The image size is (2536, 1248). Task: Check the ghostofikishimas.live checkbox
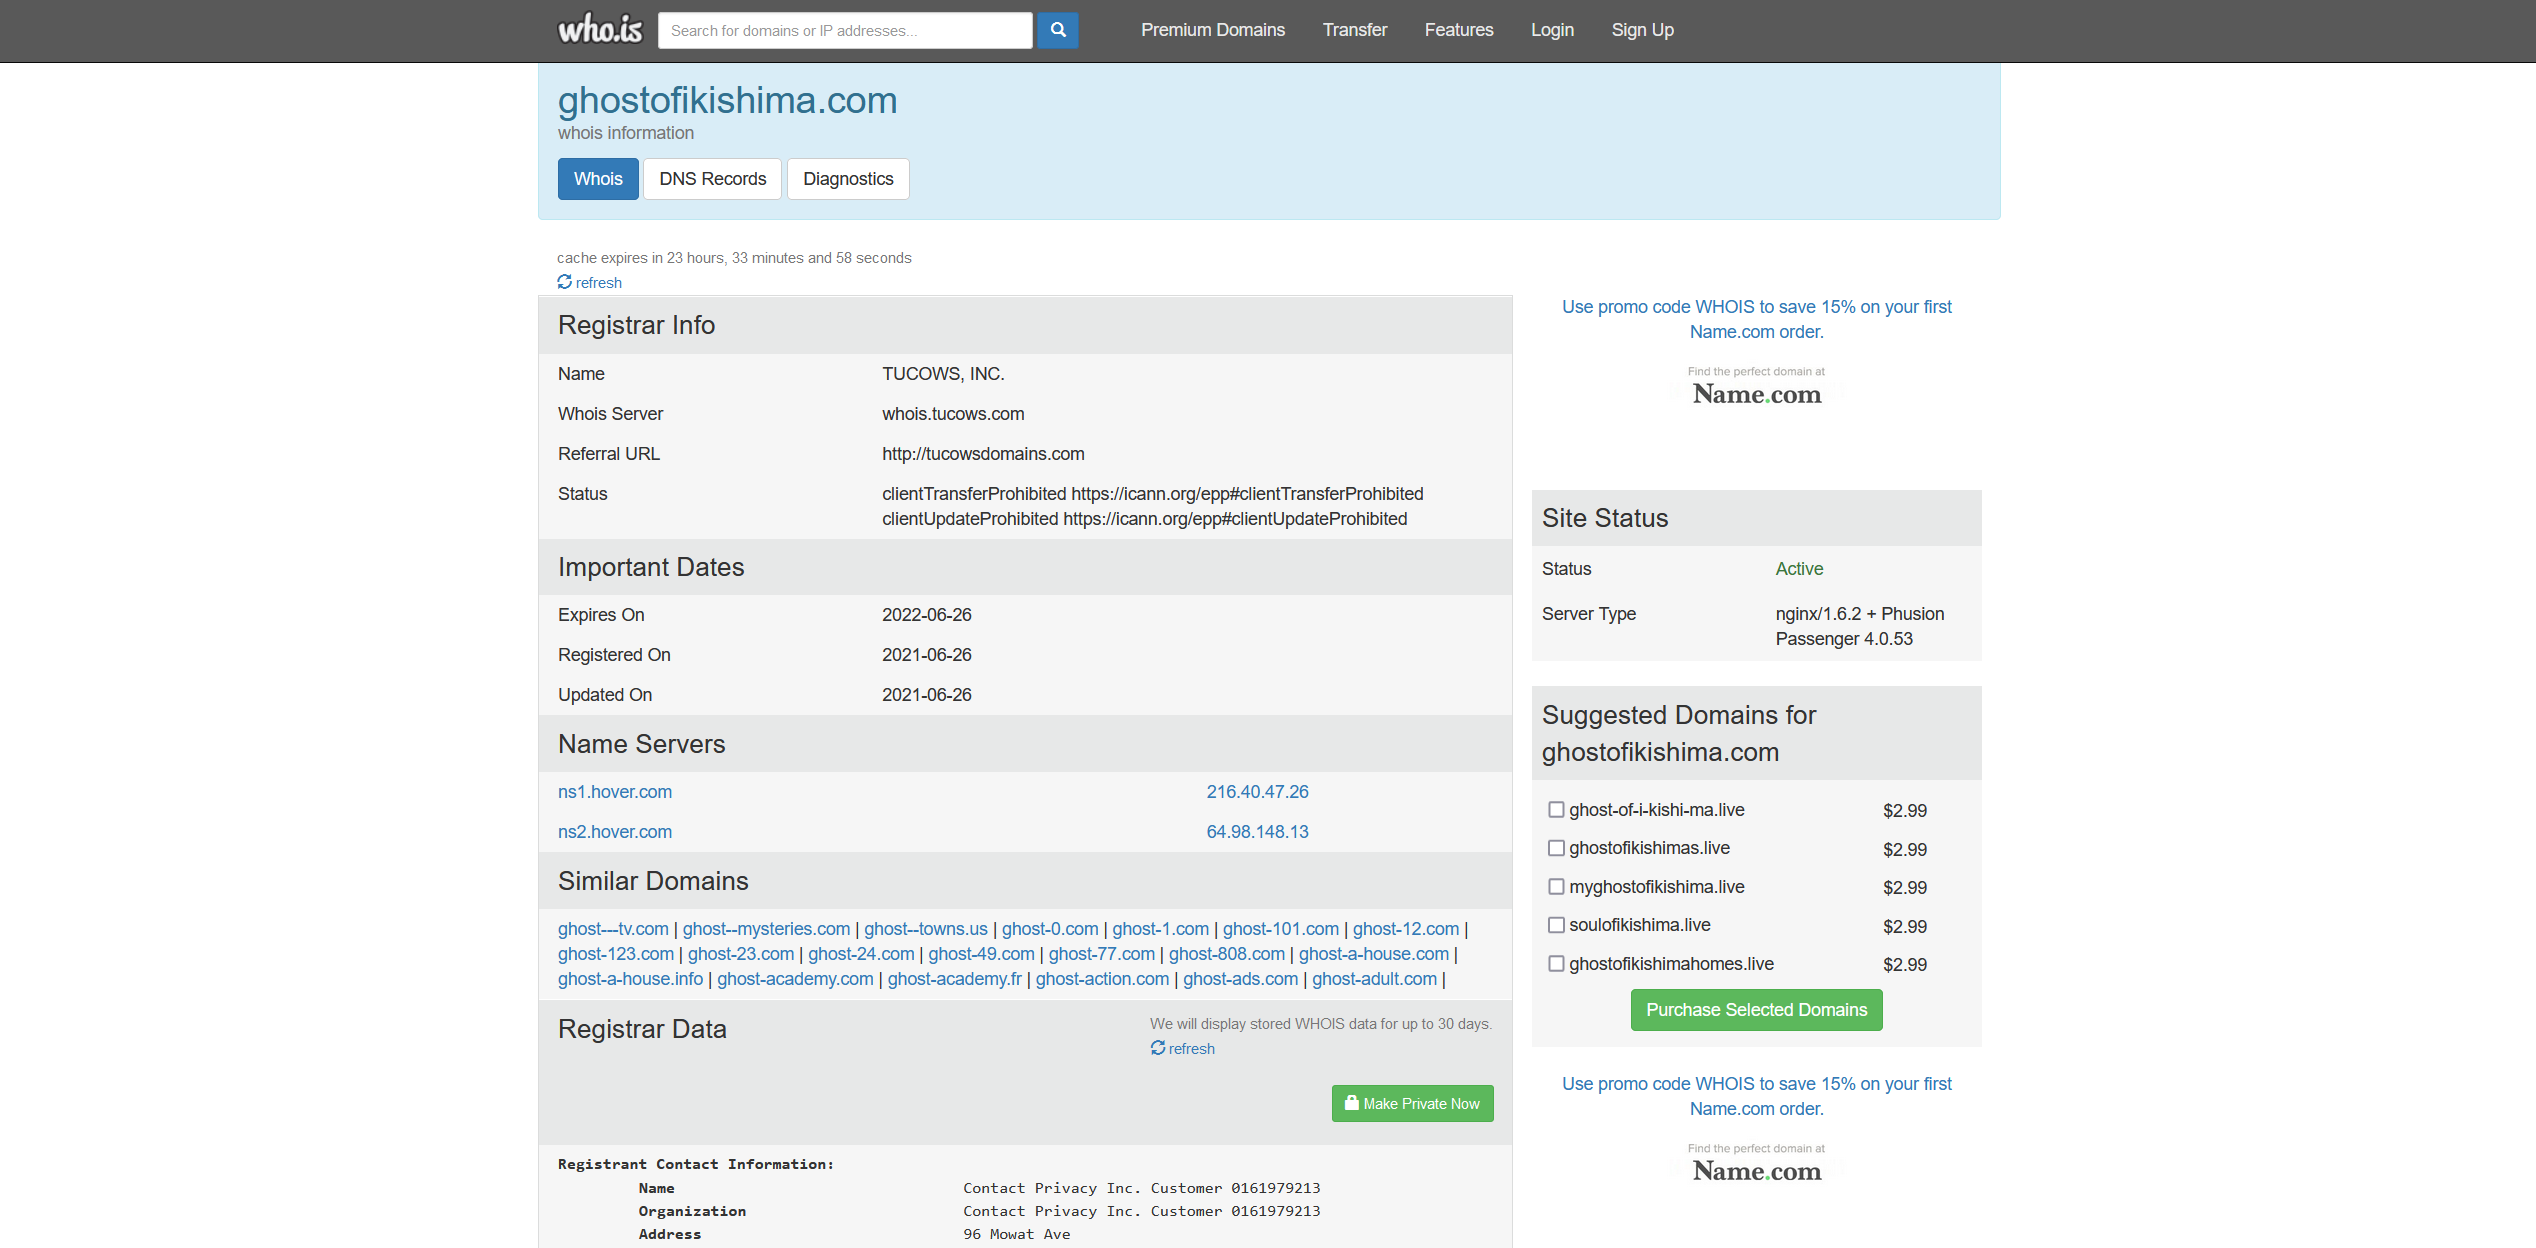pyautogui.click(x=1556, y=848)
